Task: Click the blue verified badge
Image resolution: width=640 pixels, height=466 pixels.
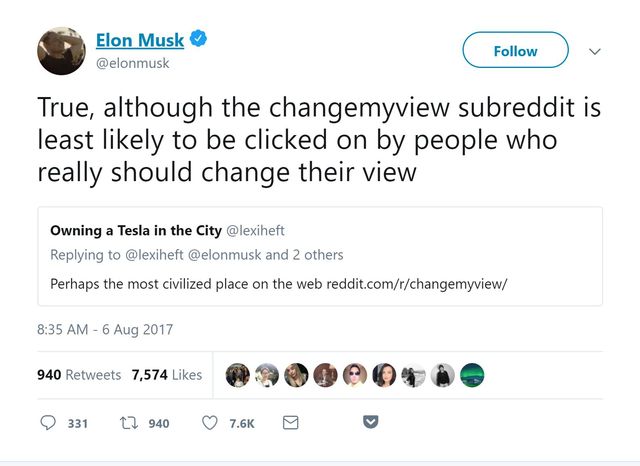Action: (199, 40)
